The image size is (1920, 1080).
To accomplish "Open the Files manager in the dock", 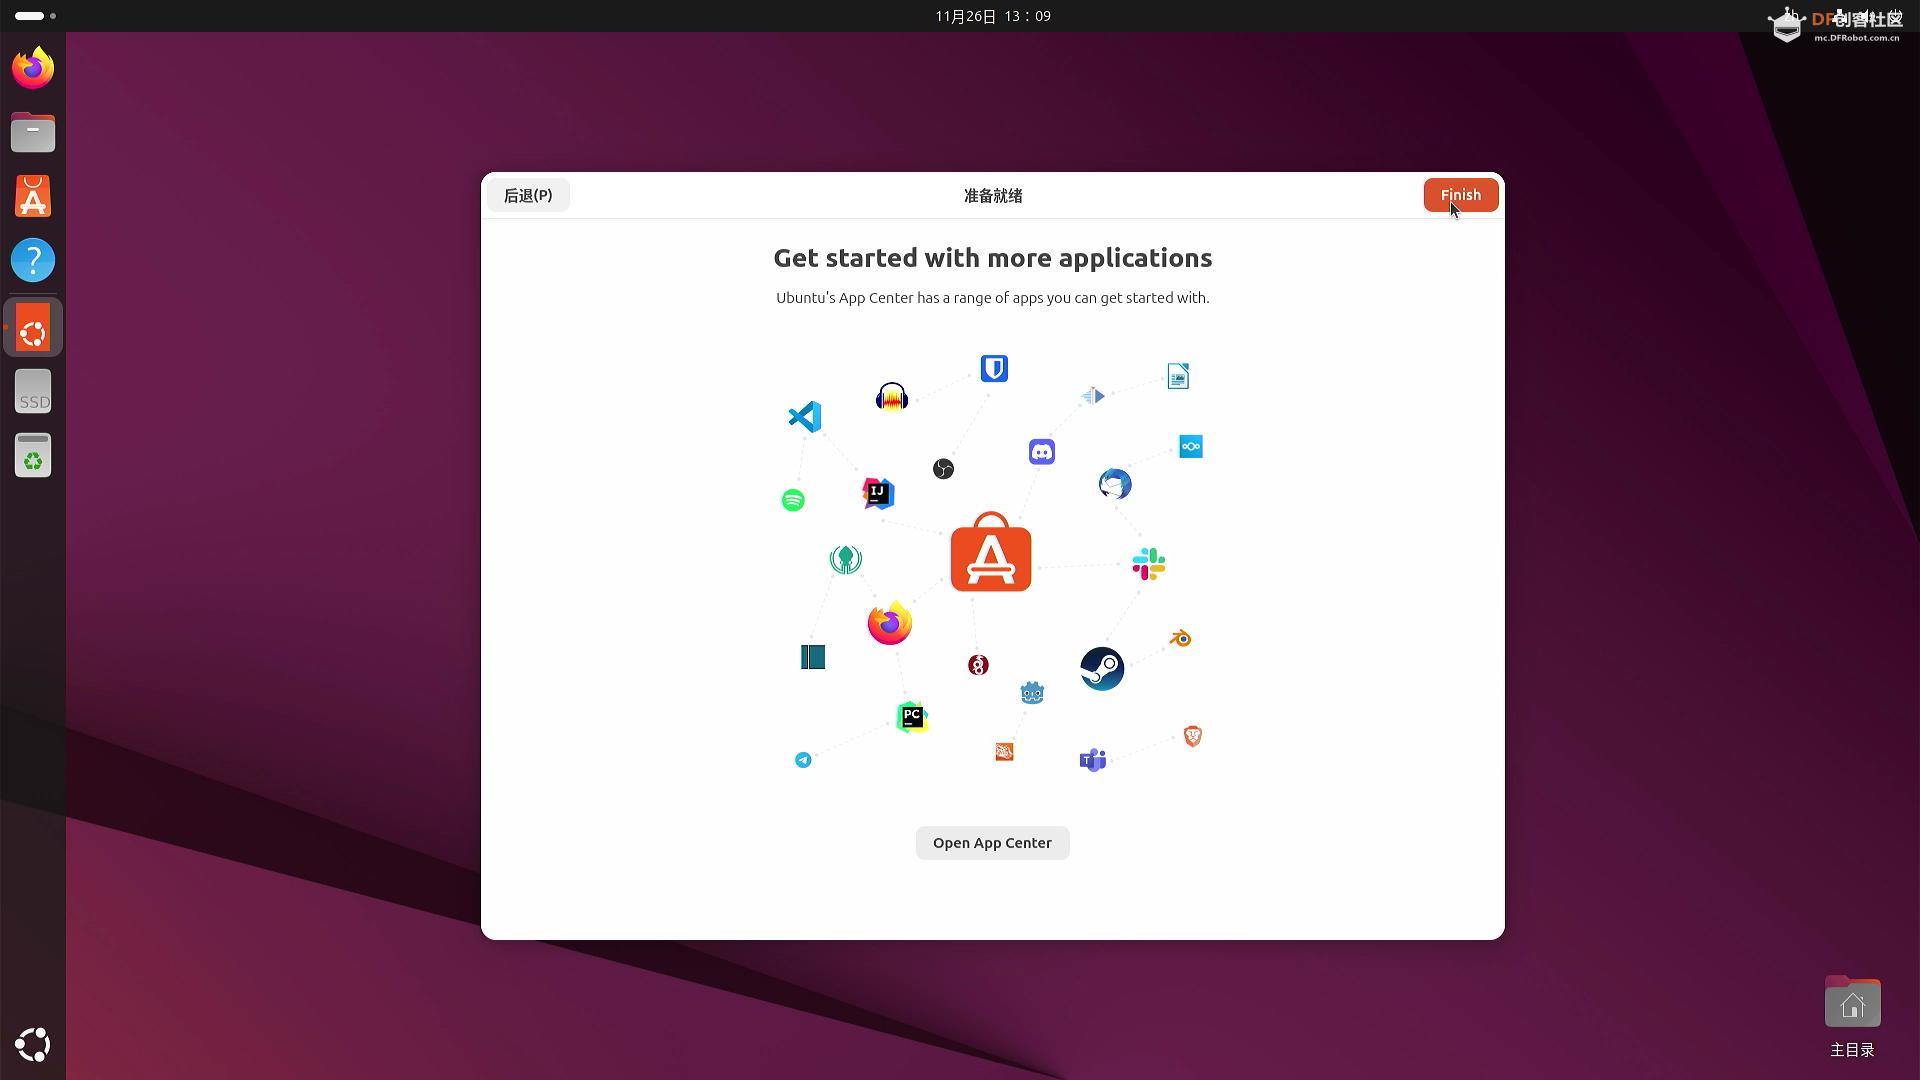I will coord(33,132).
